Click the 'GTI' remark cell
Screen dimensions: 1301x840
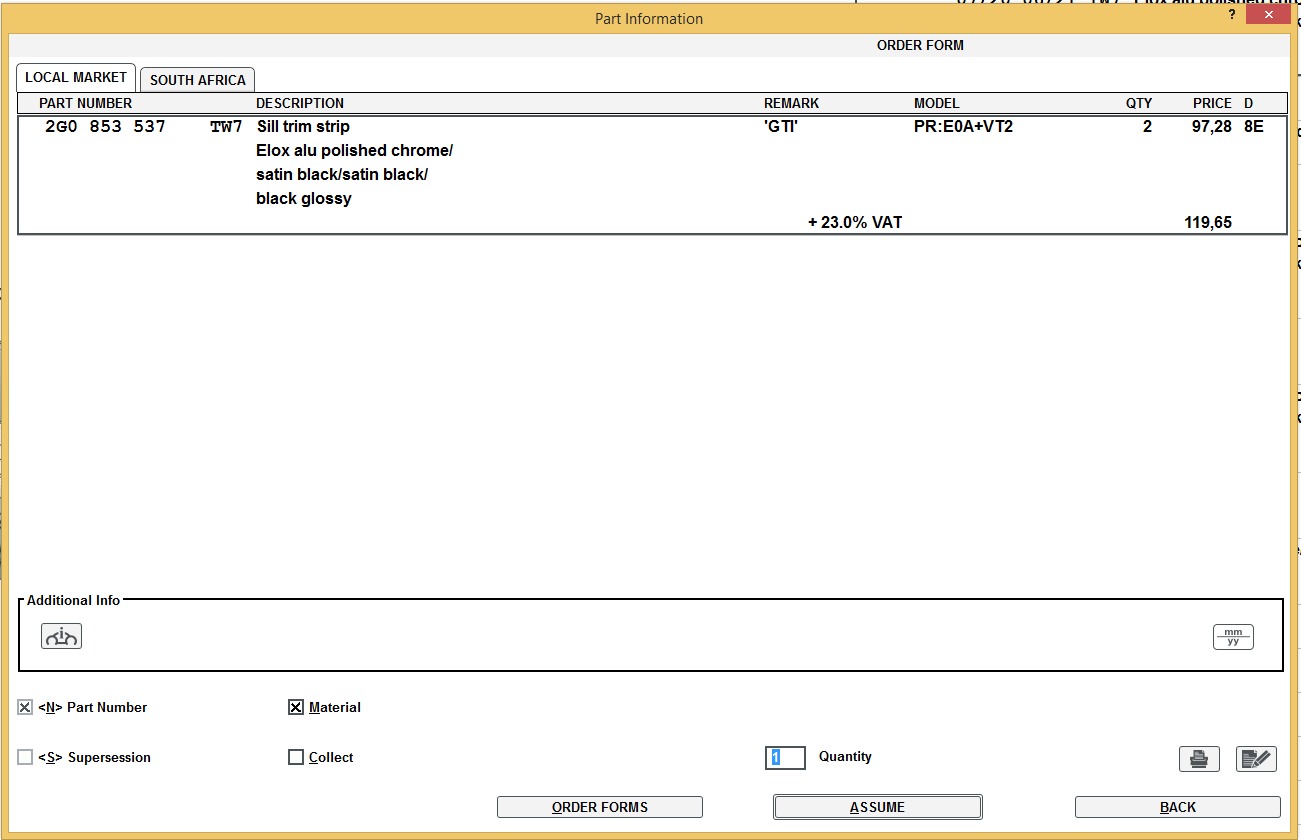pyautogui.click(x=781, y=127)
